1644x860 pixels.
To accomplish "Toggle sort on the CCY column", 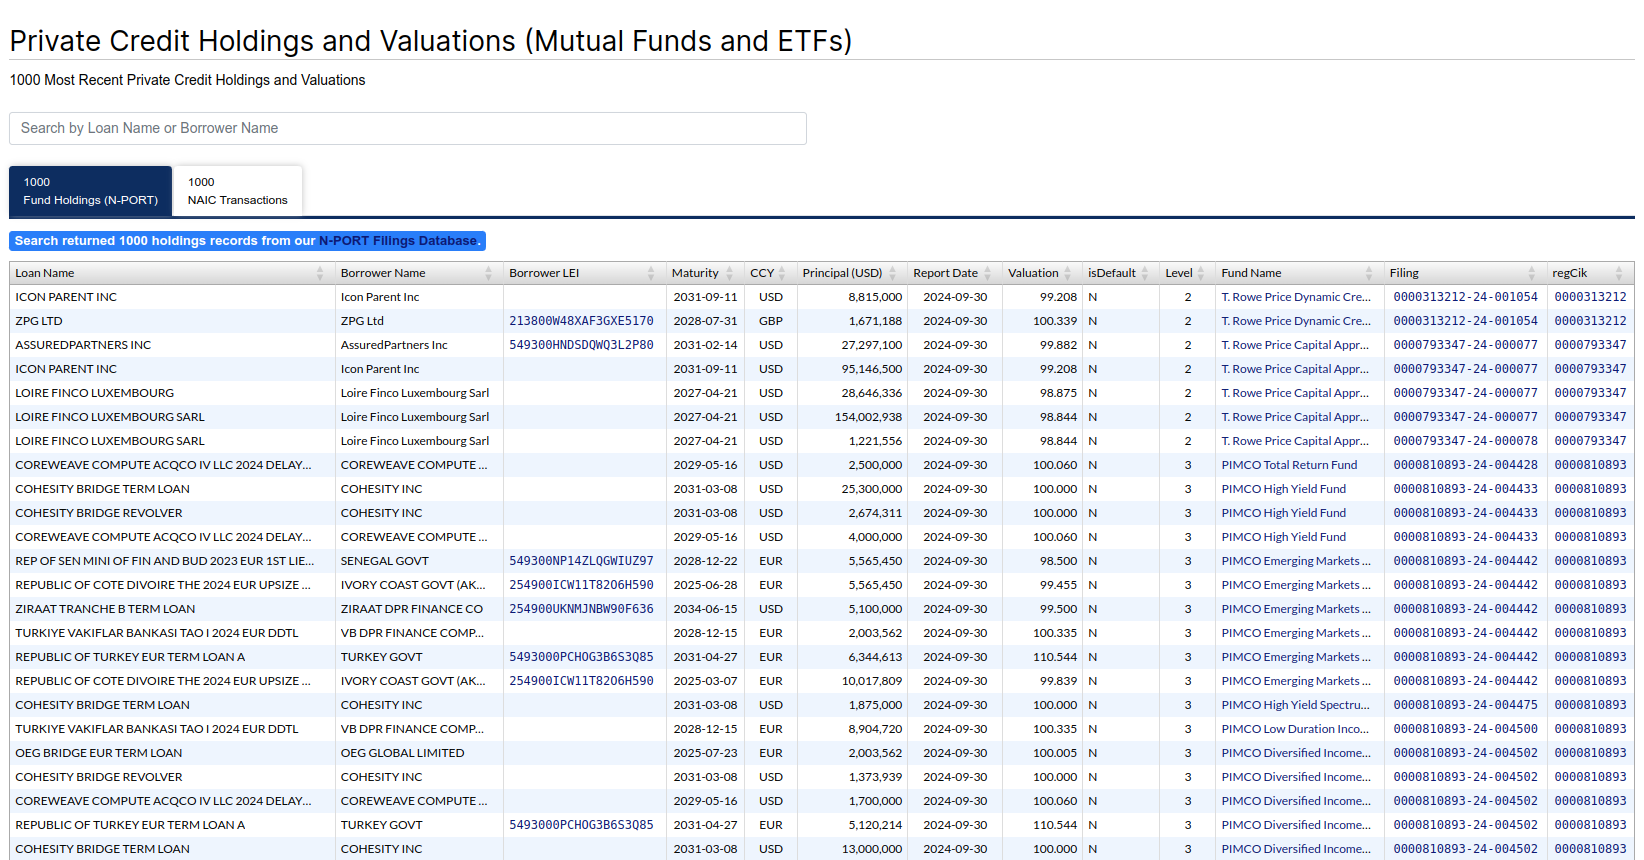I will pos(782,273).
